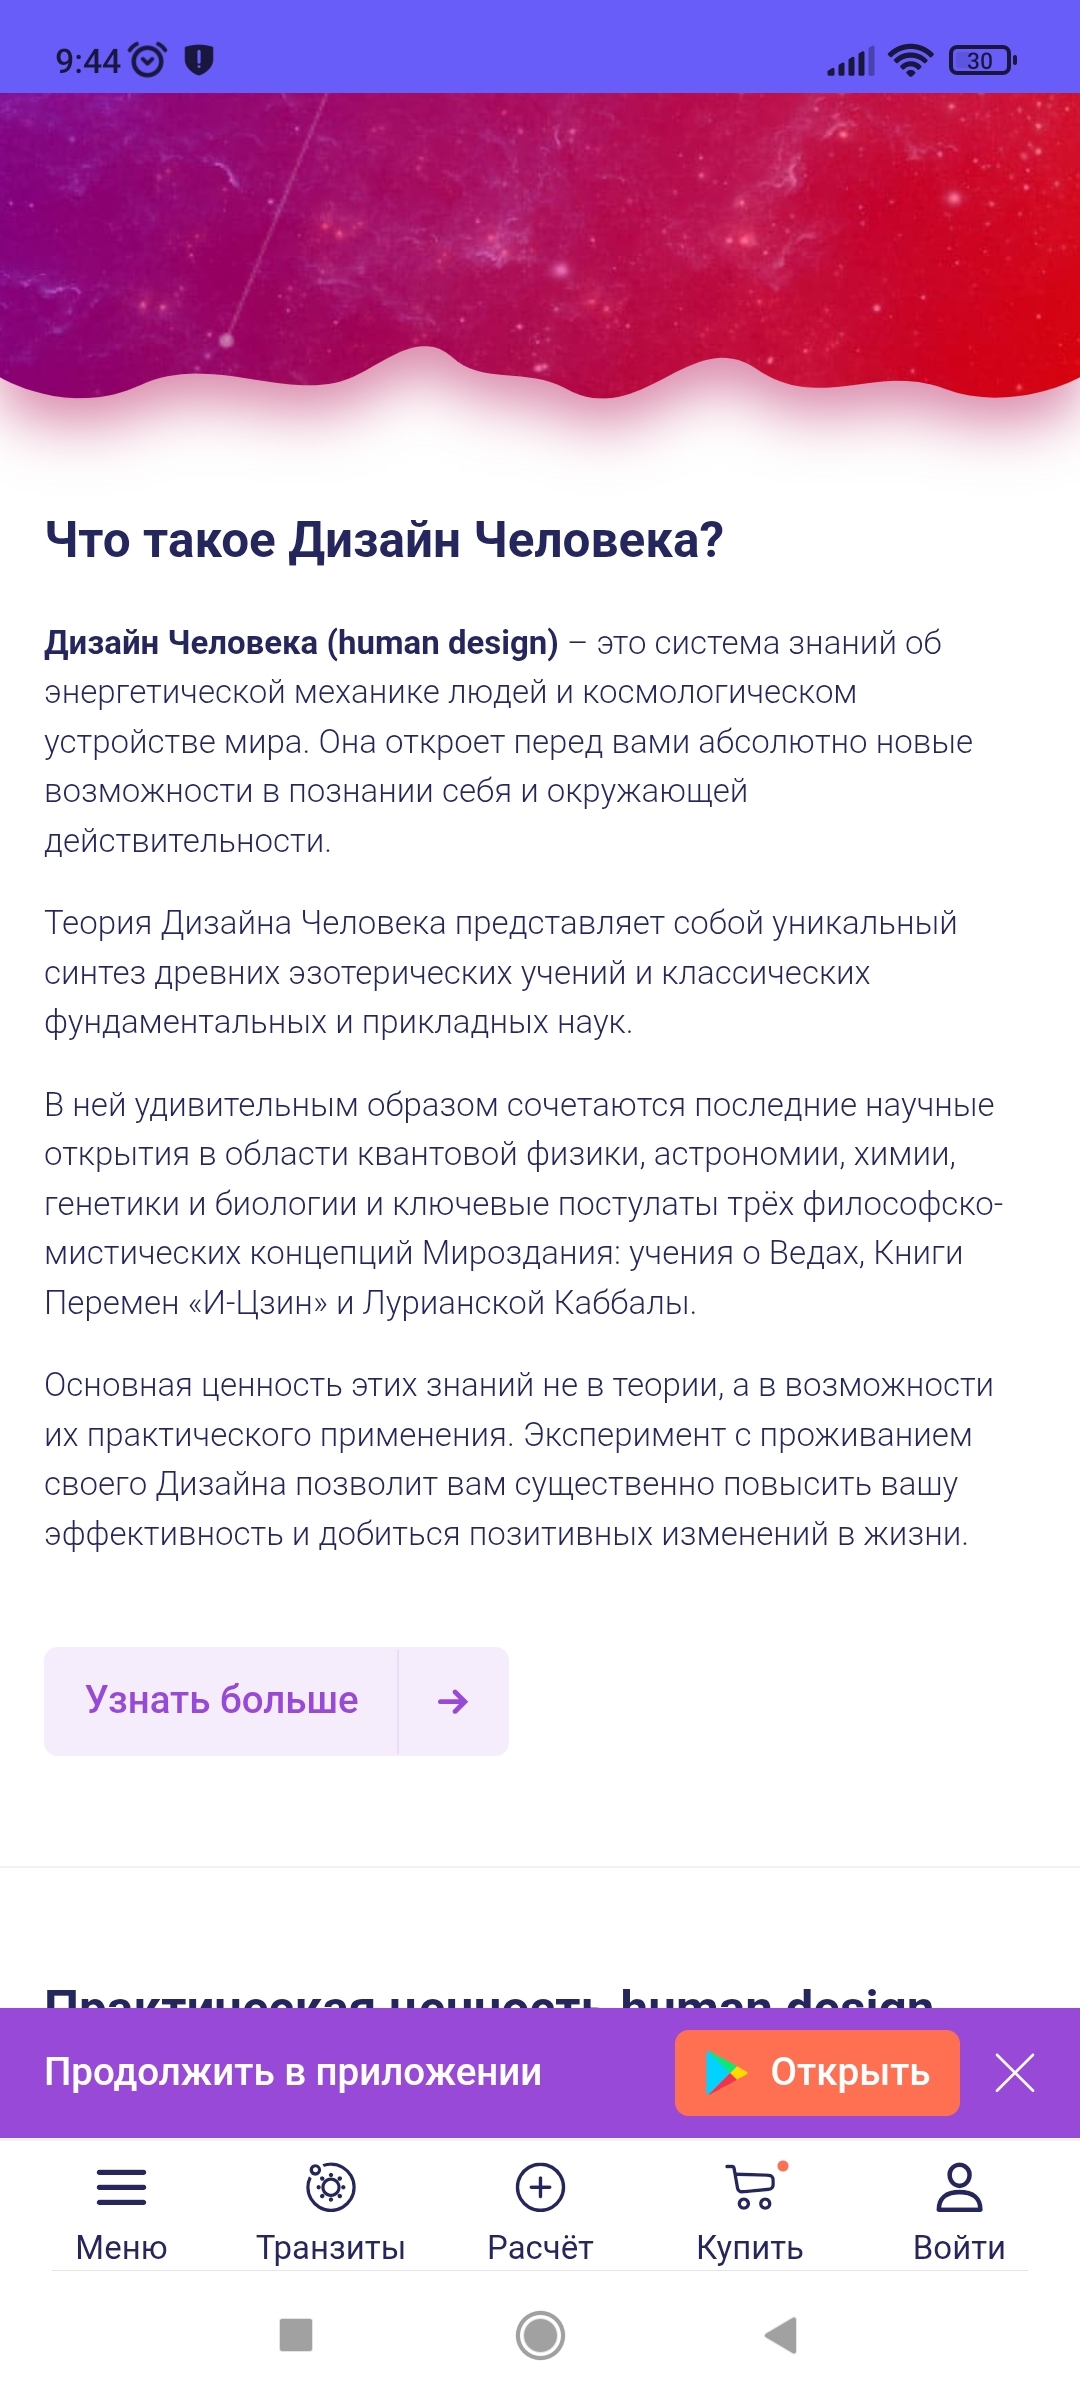The image size is (1080, 2400).
Task: Tap the Продолжить в приложении banner text
Action: click(293, 2073)
